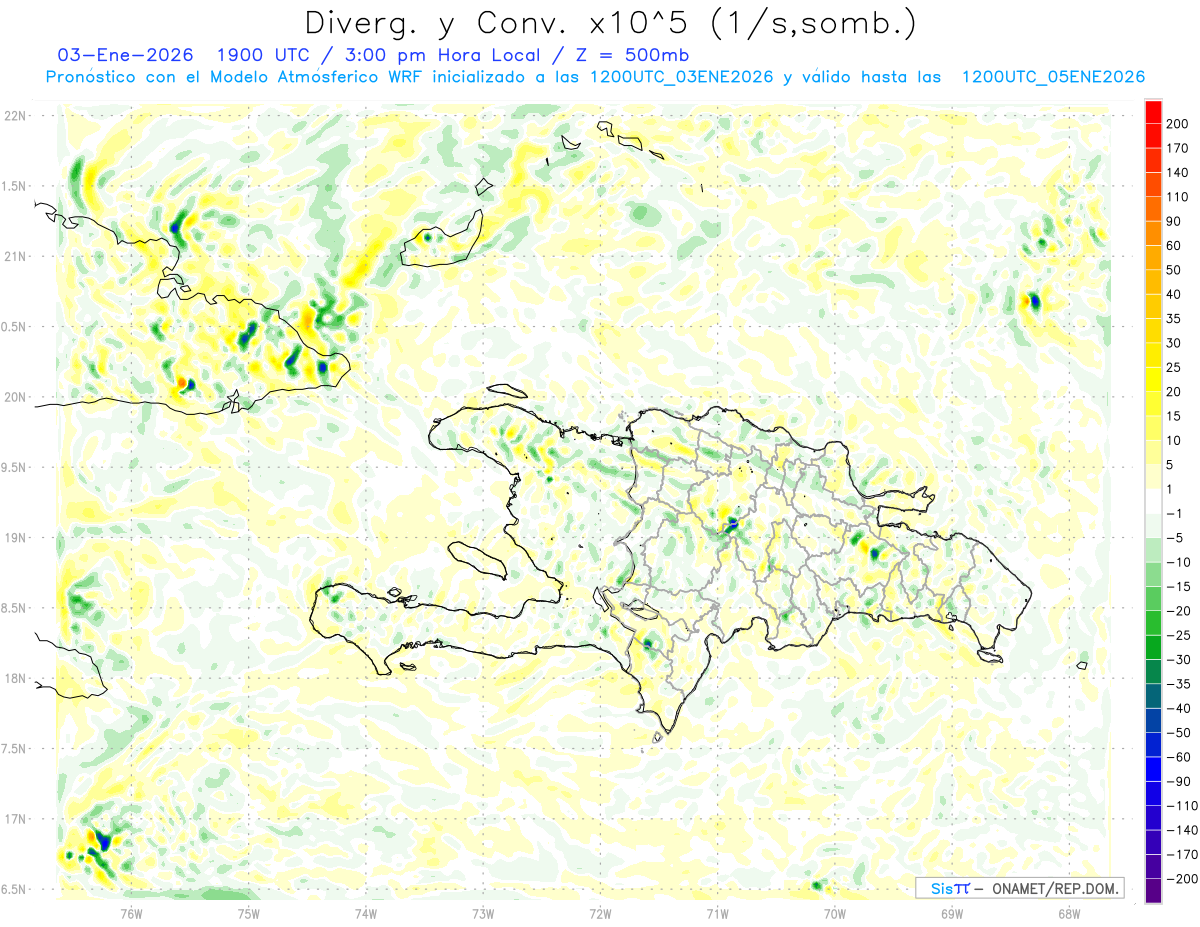1200x927 pixels.
Task: Click the "0.5N" latitude axis label
Action: (14, 327)
